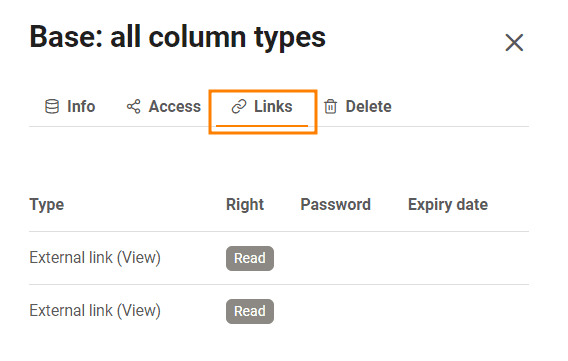
Task: Switch to the Access tab
Action: (x=163, y=106)
